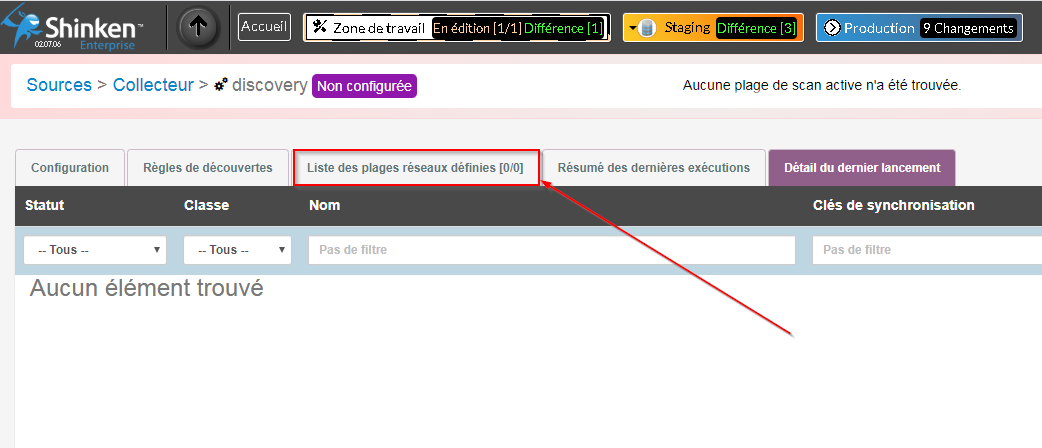The height and width of the screenshot is (448, 1042).
Task: Click the Nom filter text field
Action: click(551, 250)
